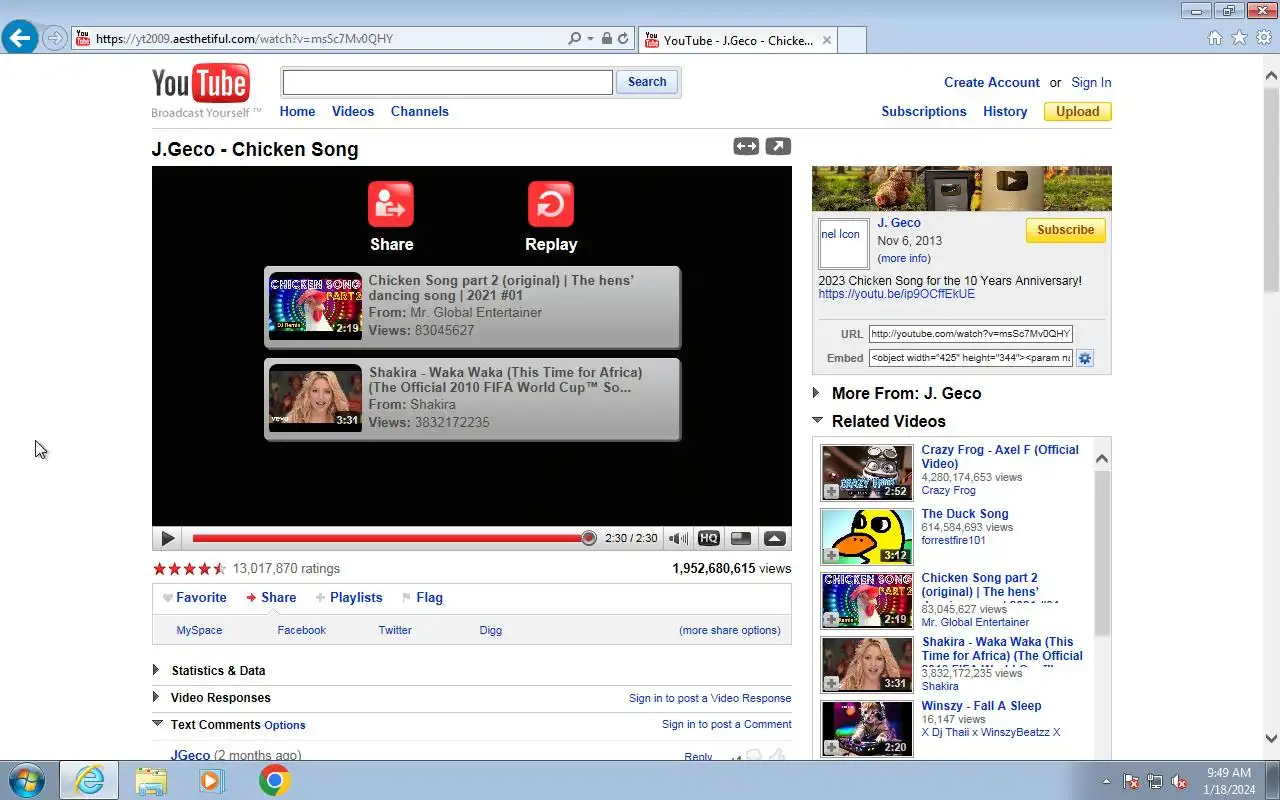Click the related videos scrollbar up arrow

click(x=1102, y=459)
